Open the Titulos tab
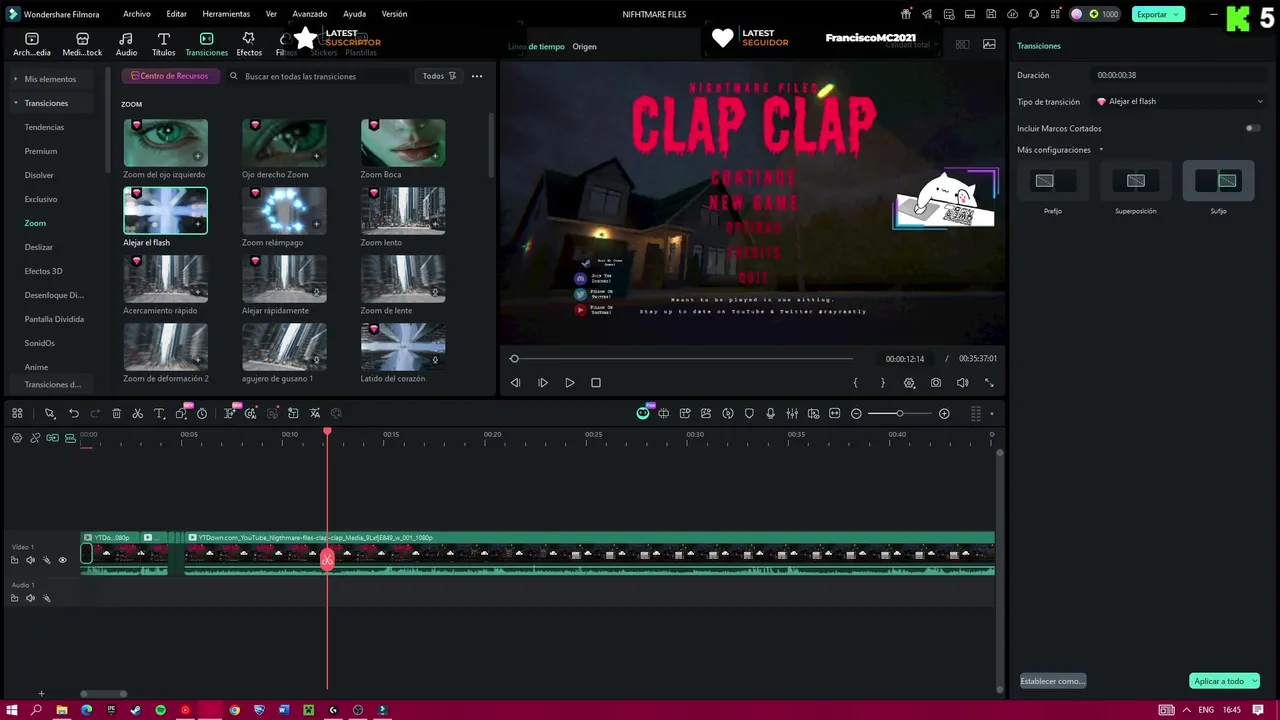 click(163, 44)
